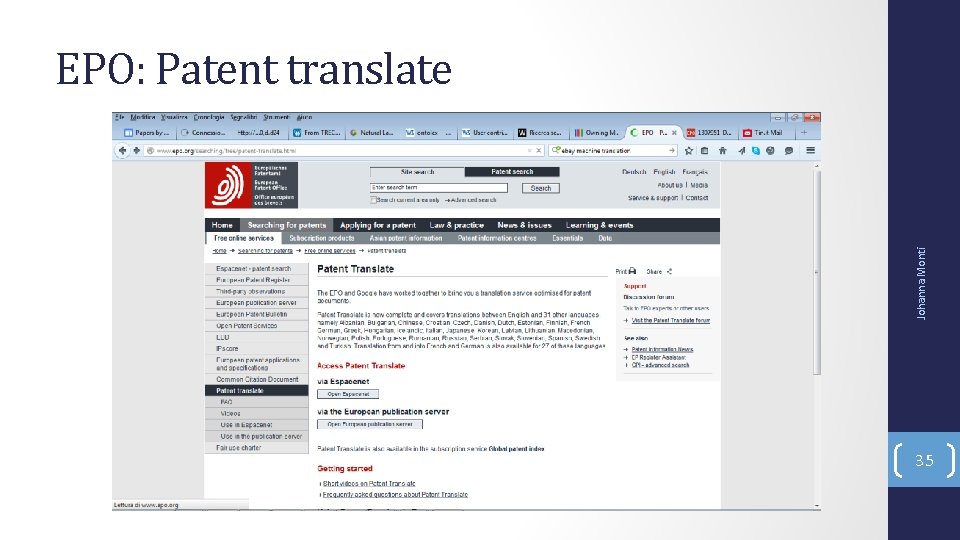Image resolution: width=960 pixels, height=540 pixels.
Task: Close the EPO tab with its X
Action: [675, 132]
